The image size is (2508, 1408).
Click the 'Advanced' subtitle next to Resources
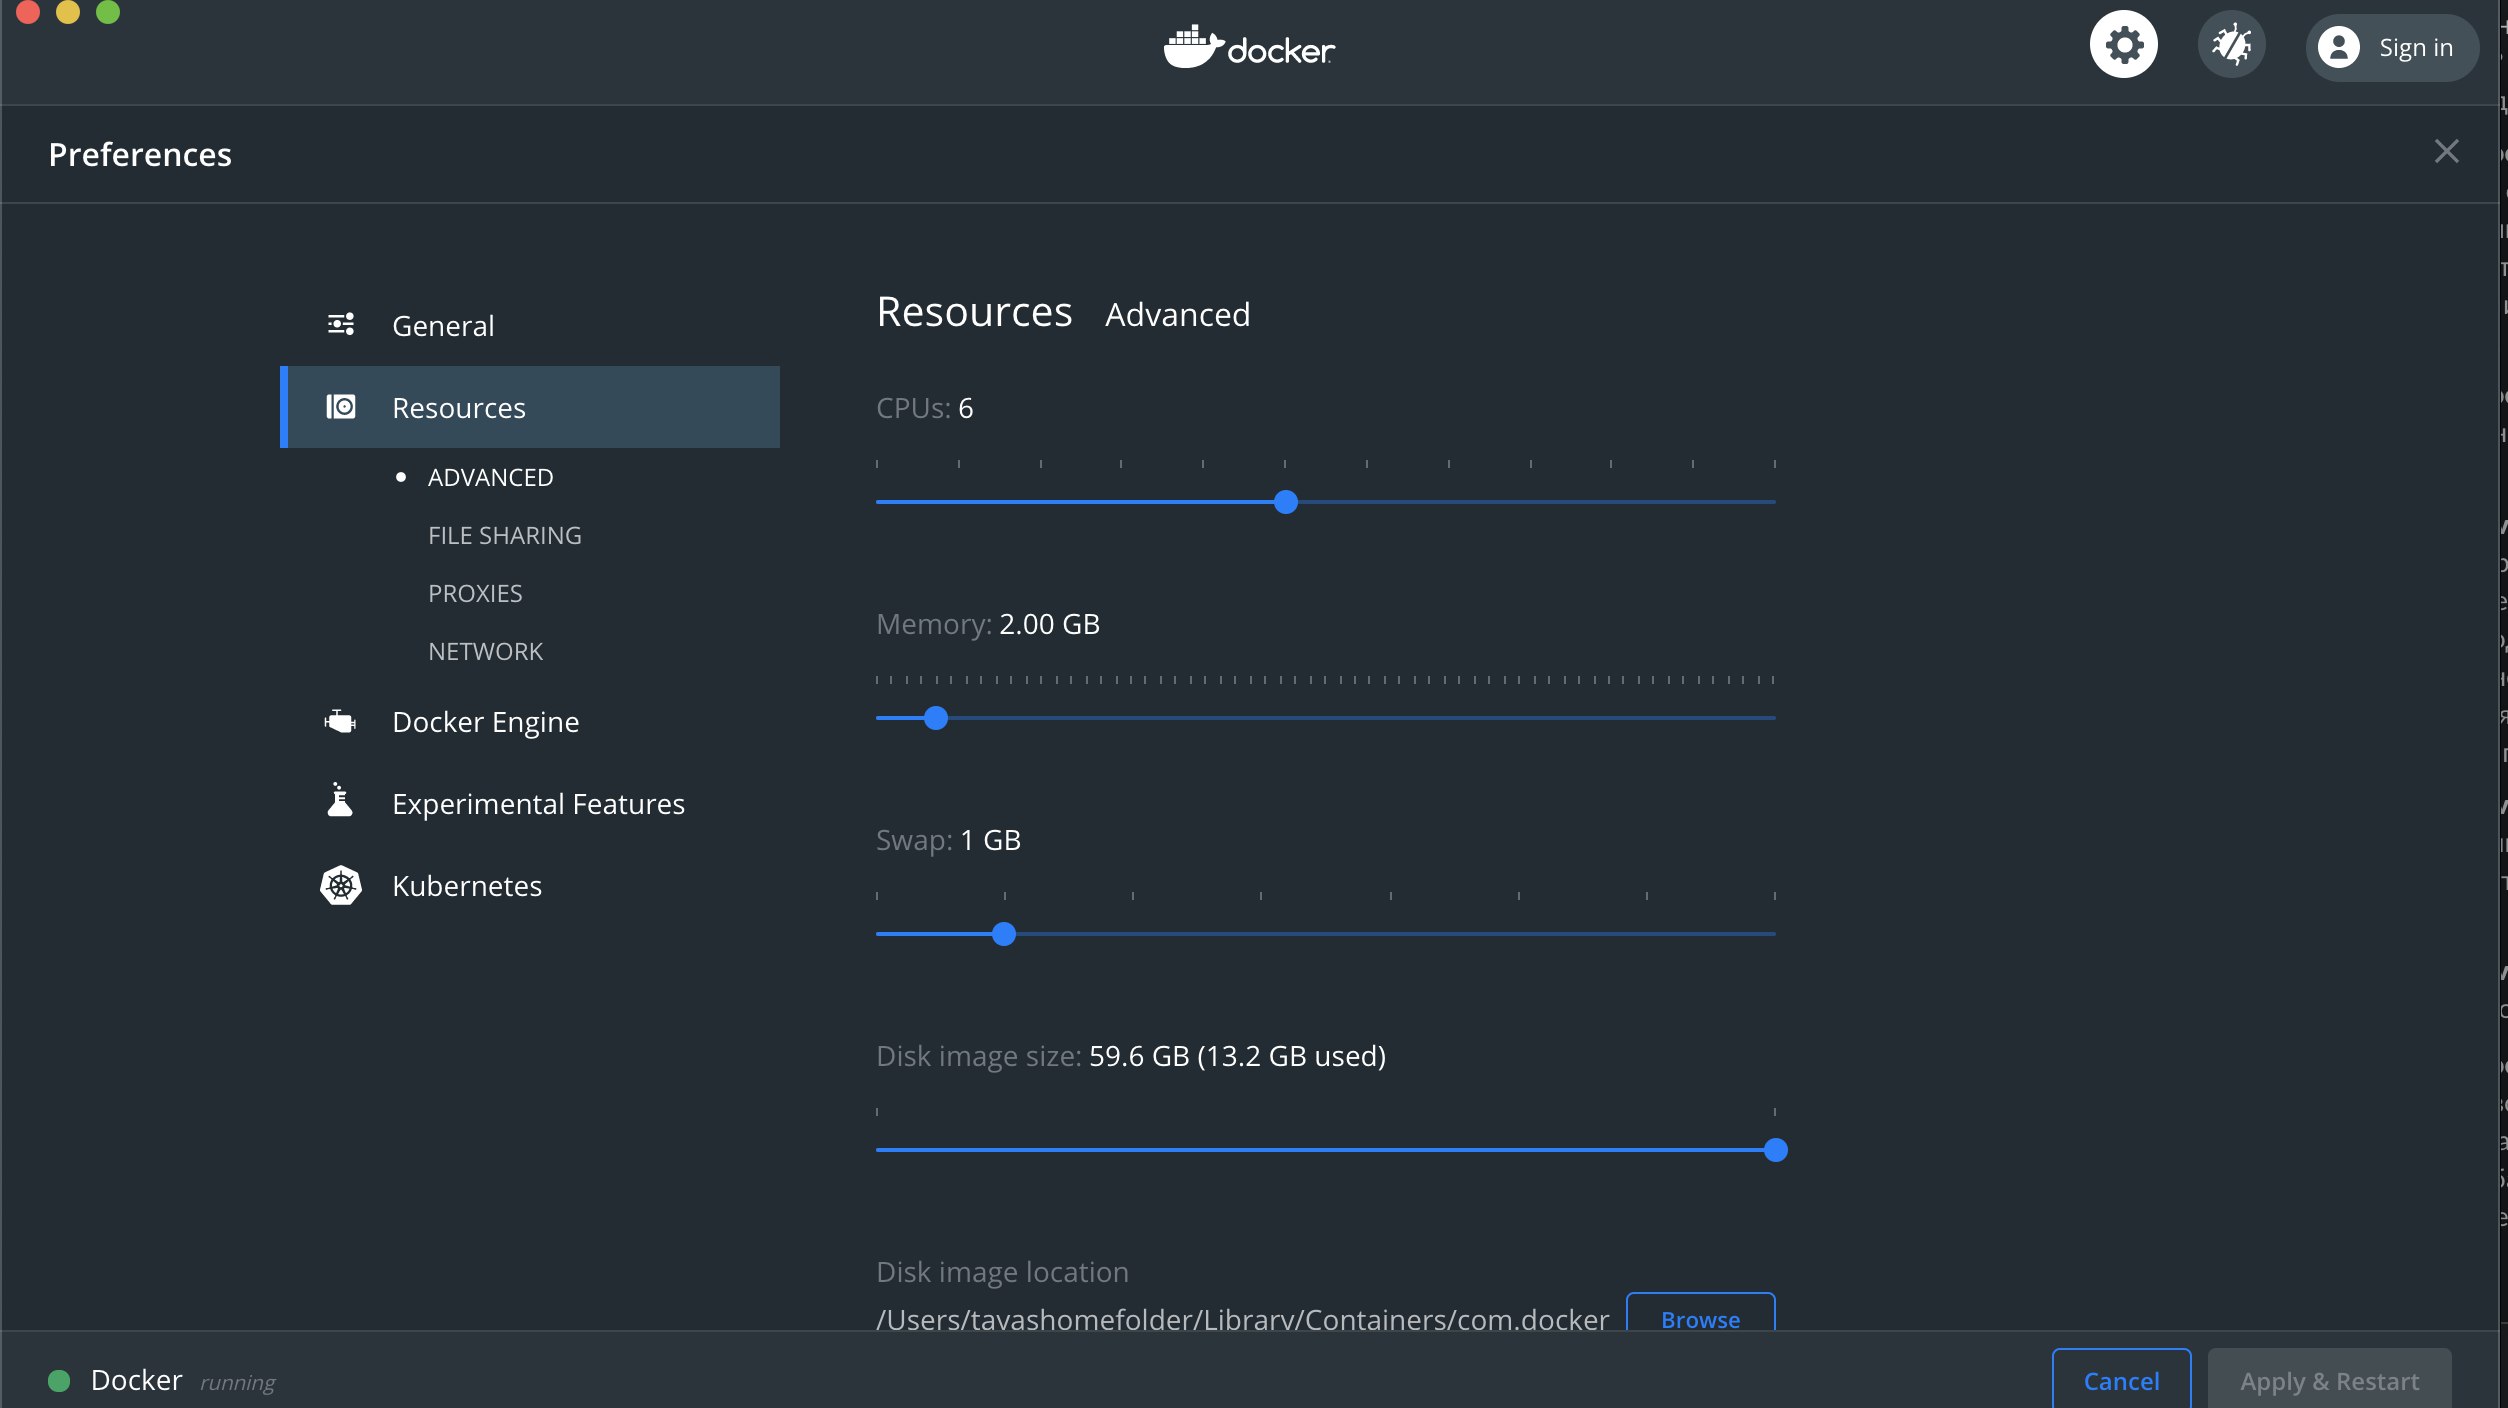point(1177,314)
